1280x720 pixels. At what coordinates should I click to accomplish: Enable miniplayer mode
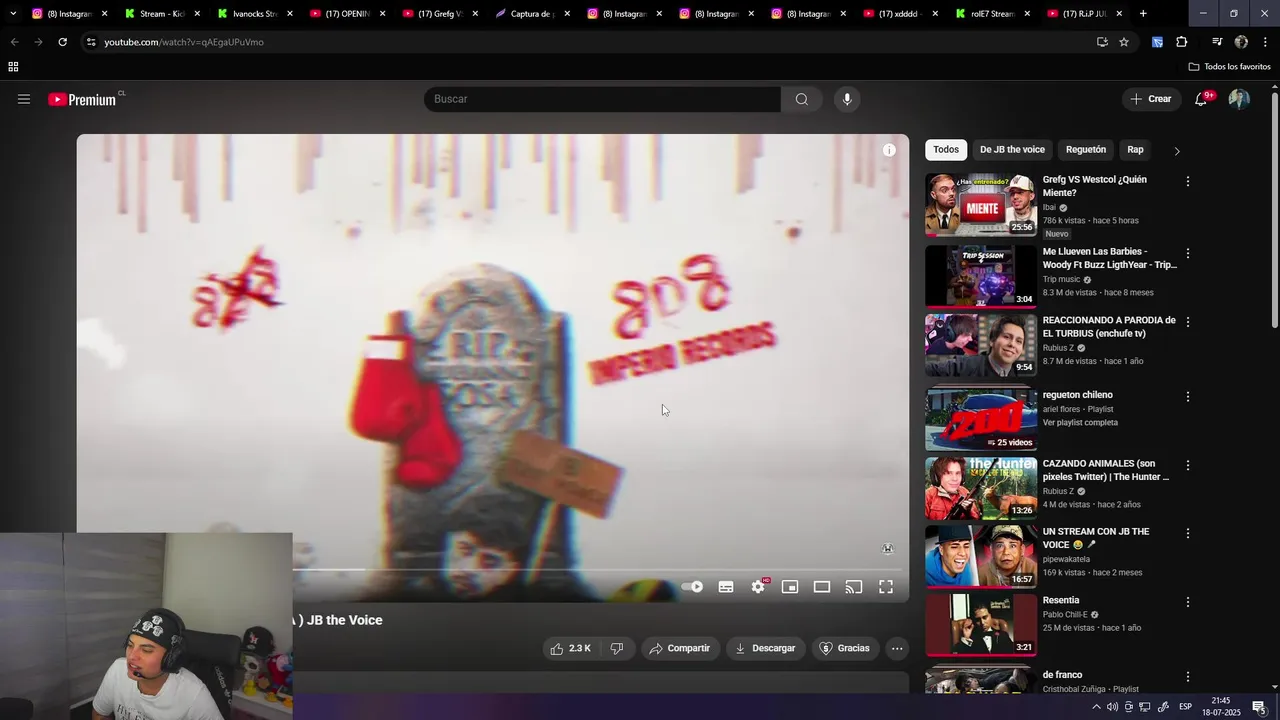(x=790, y=587)
